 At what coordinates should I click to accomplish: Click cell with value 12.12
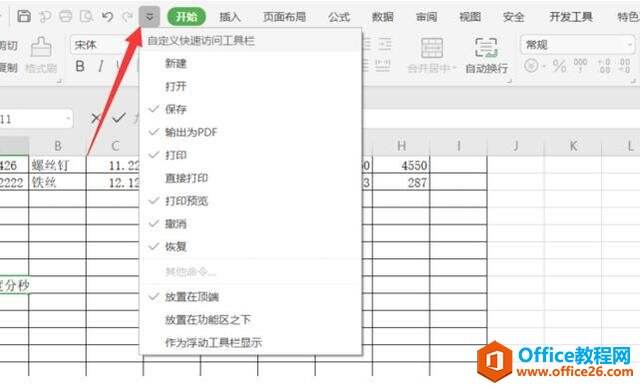pyautogui.click(x=113, y=182)
